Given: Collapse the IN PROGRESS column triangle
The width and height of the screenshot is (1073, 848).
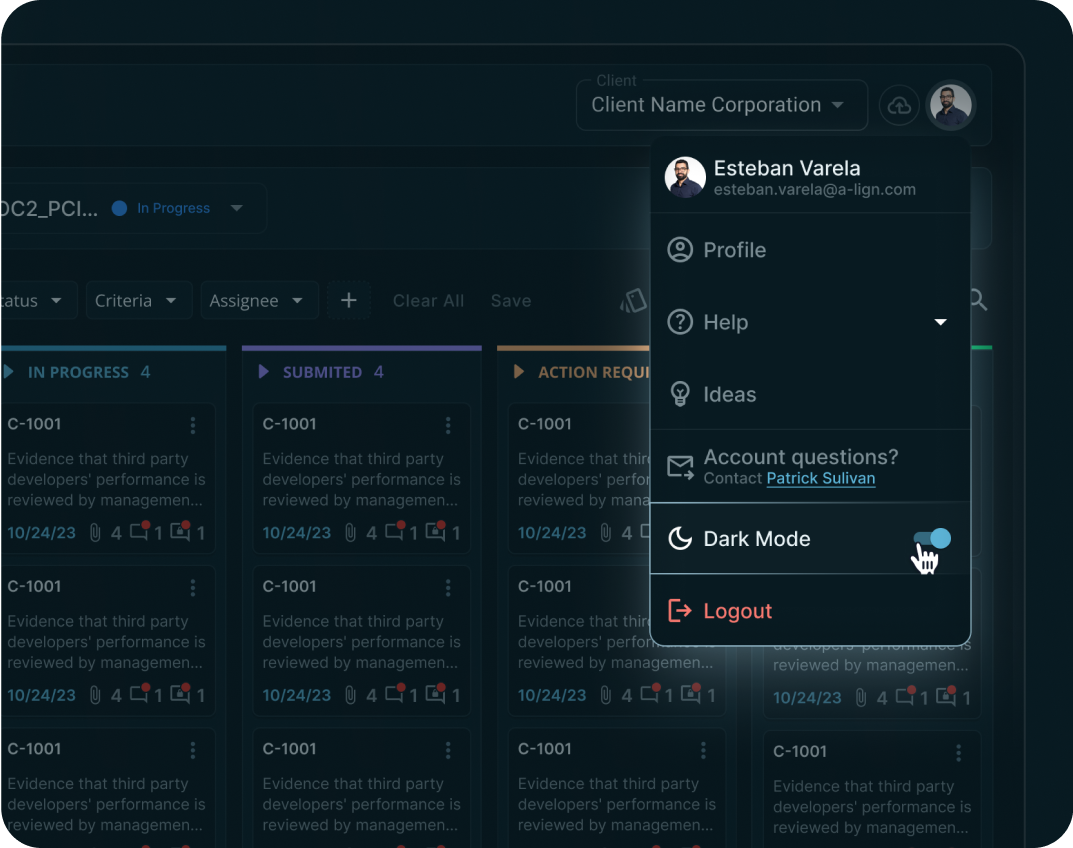Looking at the screenshot, I should [x=9, y=372].
